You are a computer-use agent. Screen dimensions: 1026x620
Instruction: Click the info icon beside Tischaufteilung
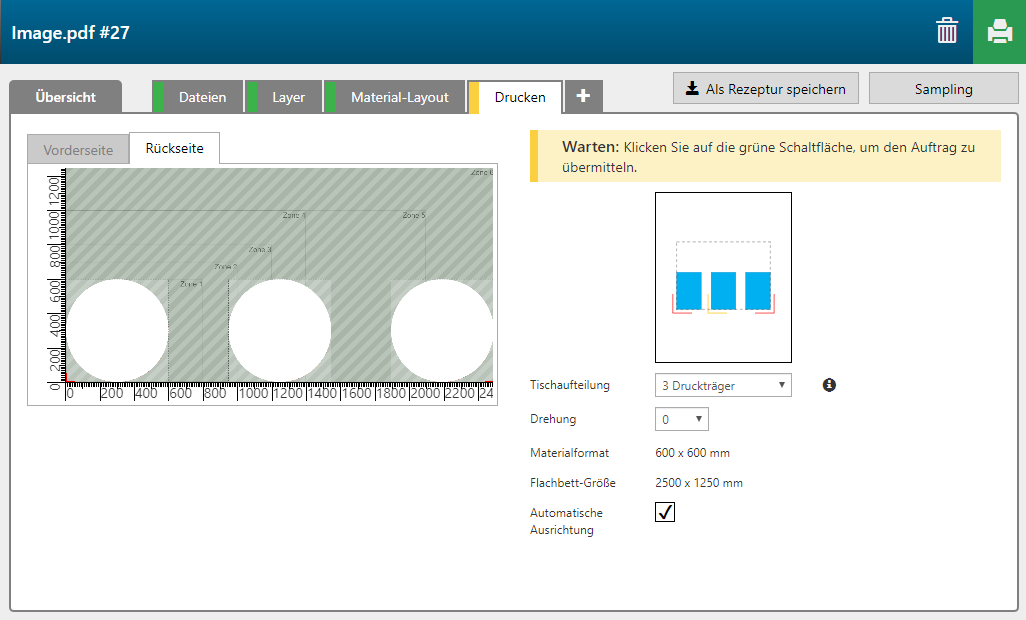[829, 384]
